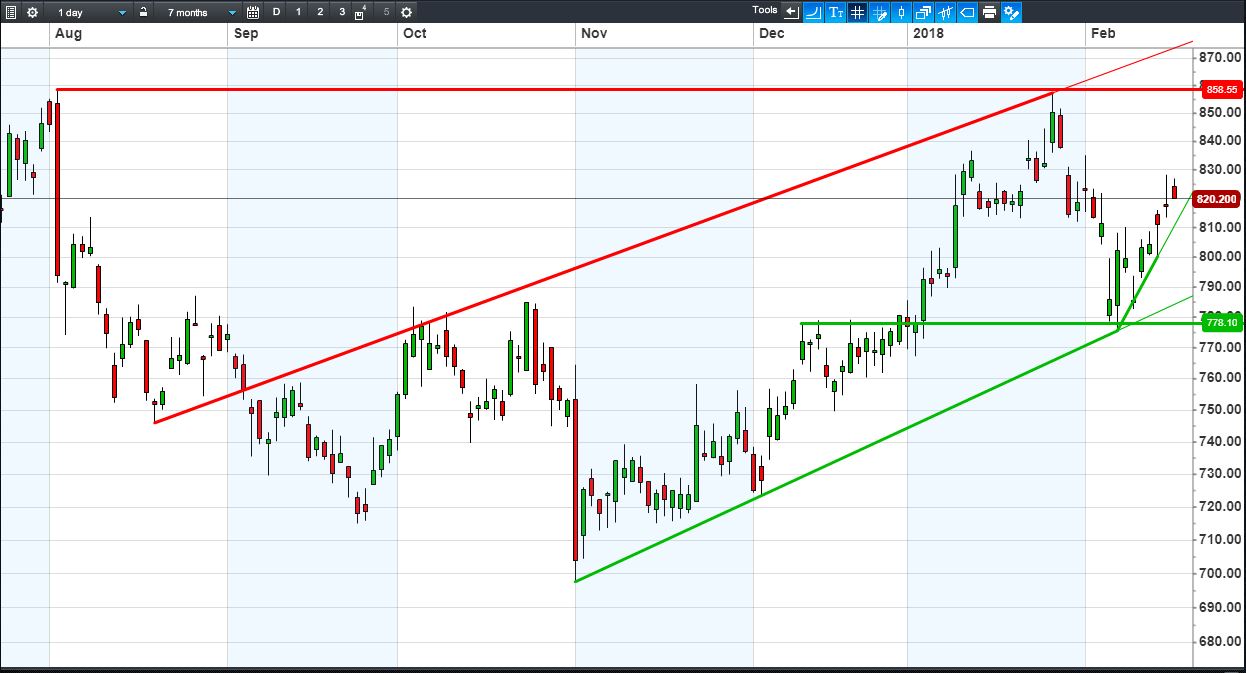This screenshot has height=673, width=1246.
Task: Switch to saved layout 3
Action: (342, 12)
